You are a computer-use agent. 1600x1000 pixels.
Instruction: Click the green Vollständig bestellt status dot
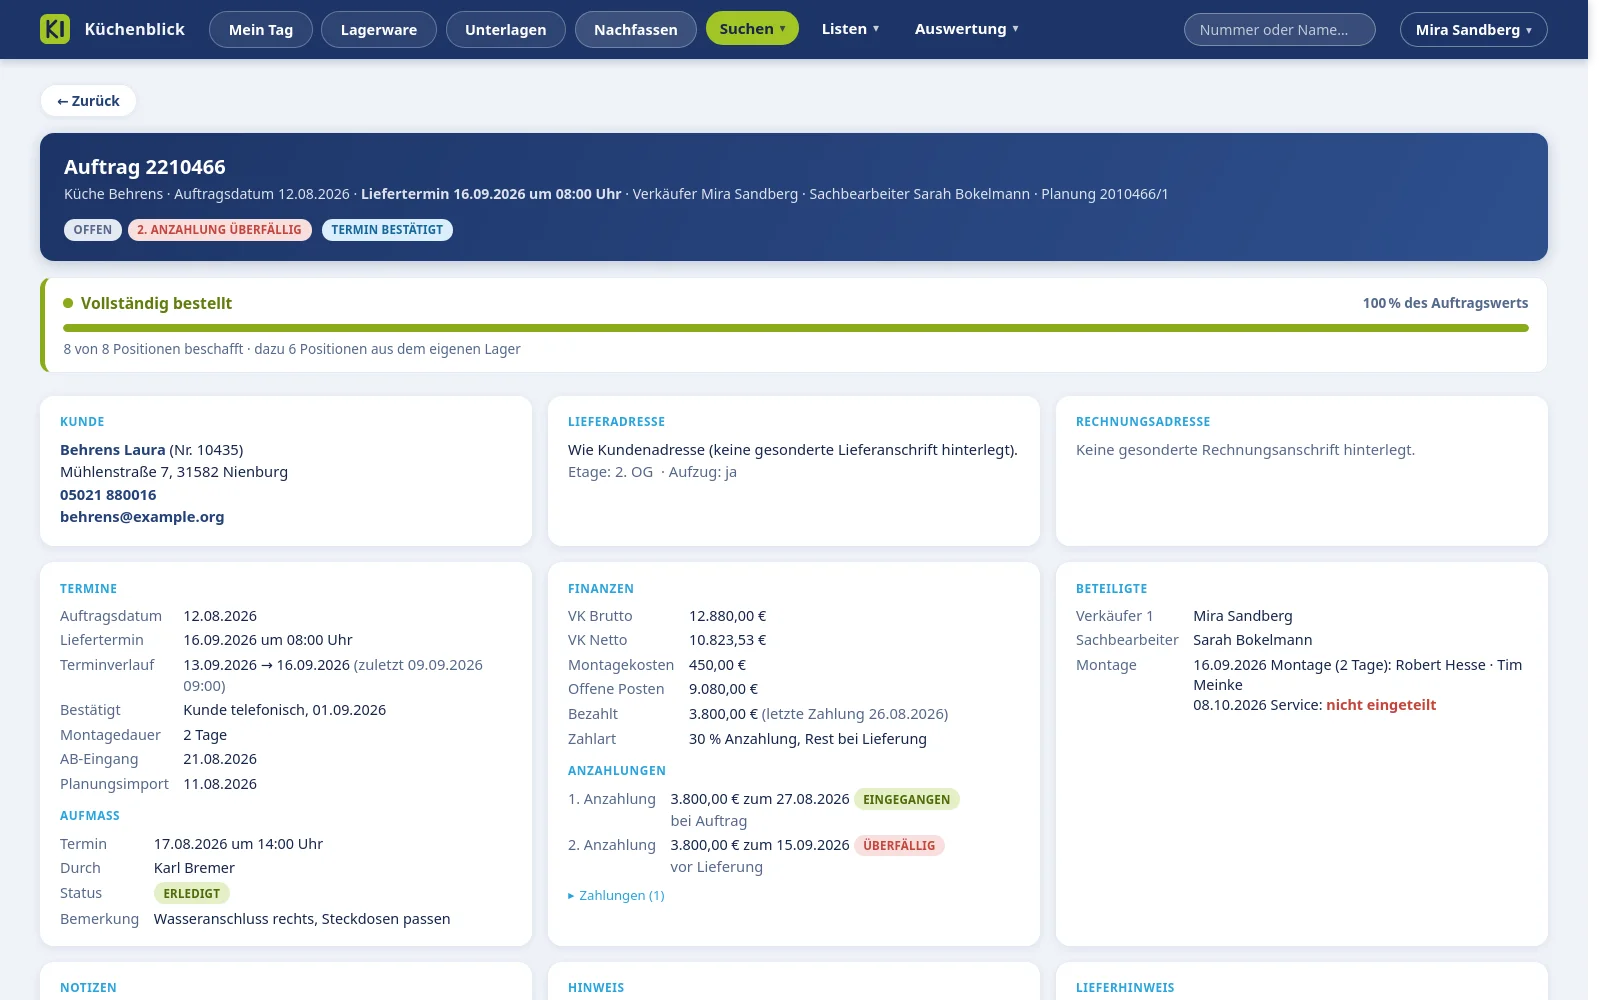pos(68,303)
